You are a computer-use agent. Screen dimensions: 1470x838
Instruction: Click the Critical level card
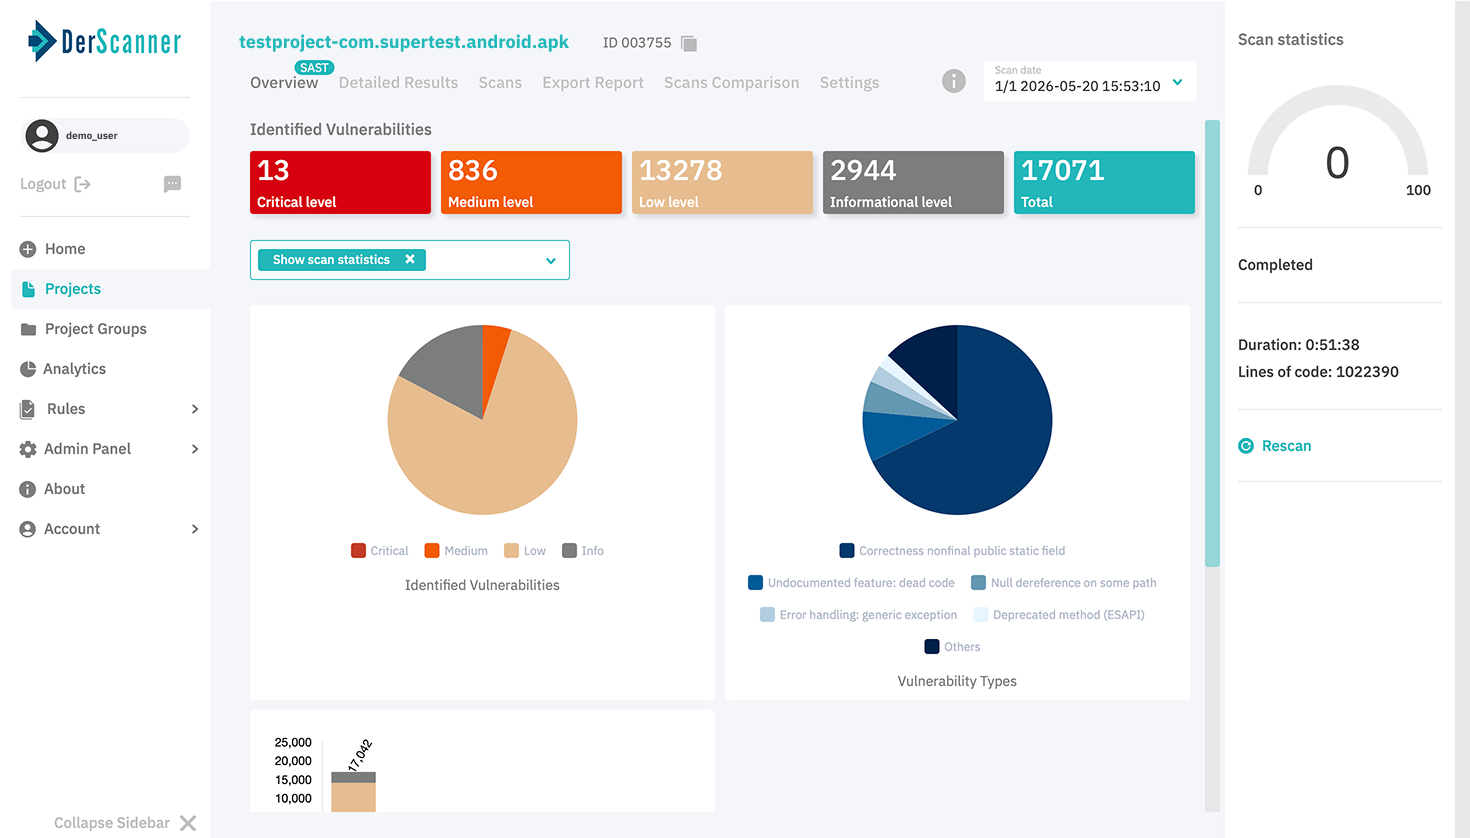click(340, 182)
